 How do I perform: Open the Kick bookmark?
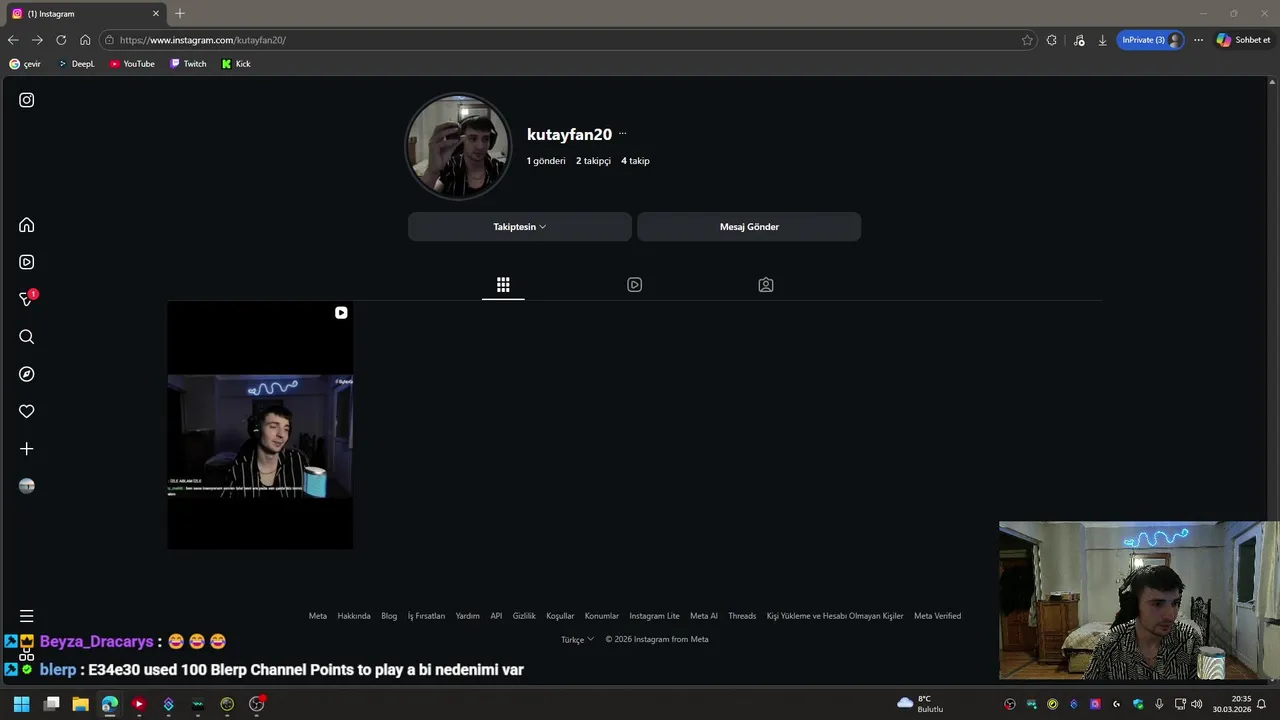(236, 64)
